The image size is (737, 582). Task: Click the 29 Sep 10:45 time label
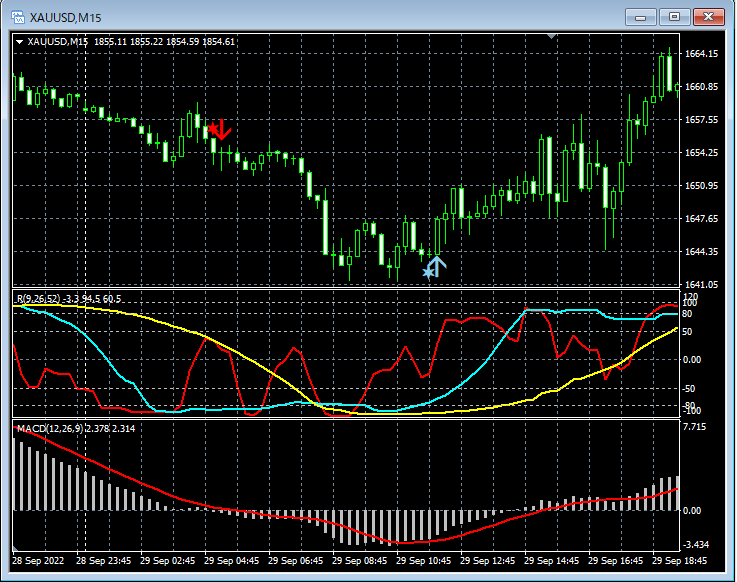click(x=423, y=561)
